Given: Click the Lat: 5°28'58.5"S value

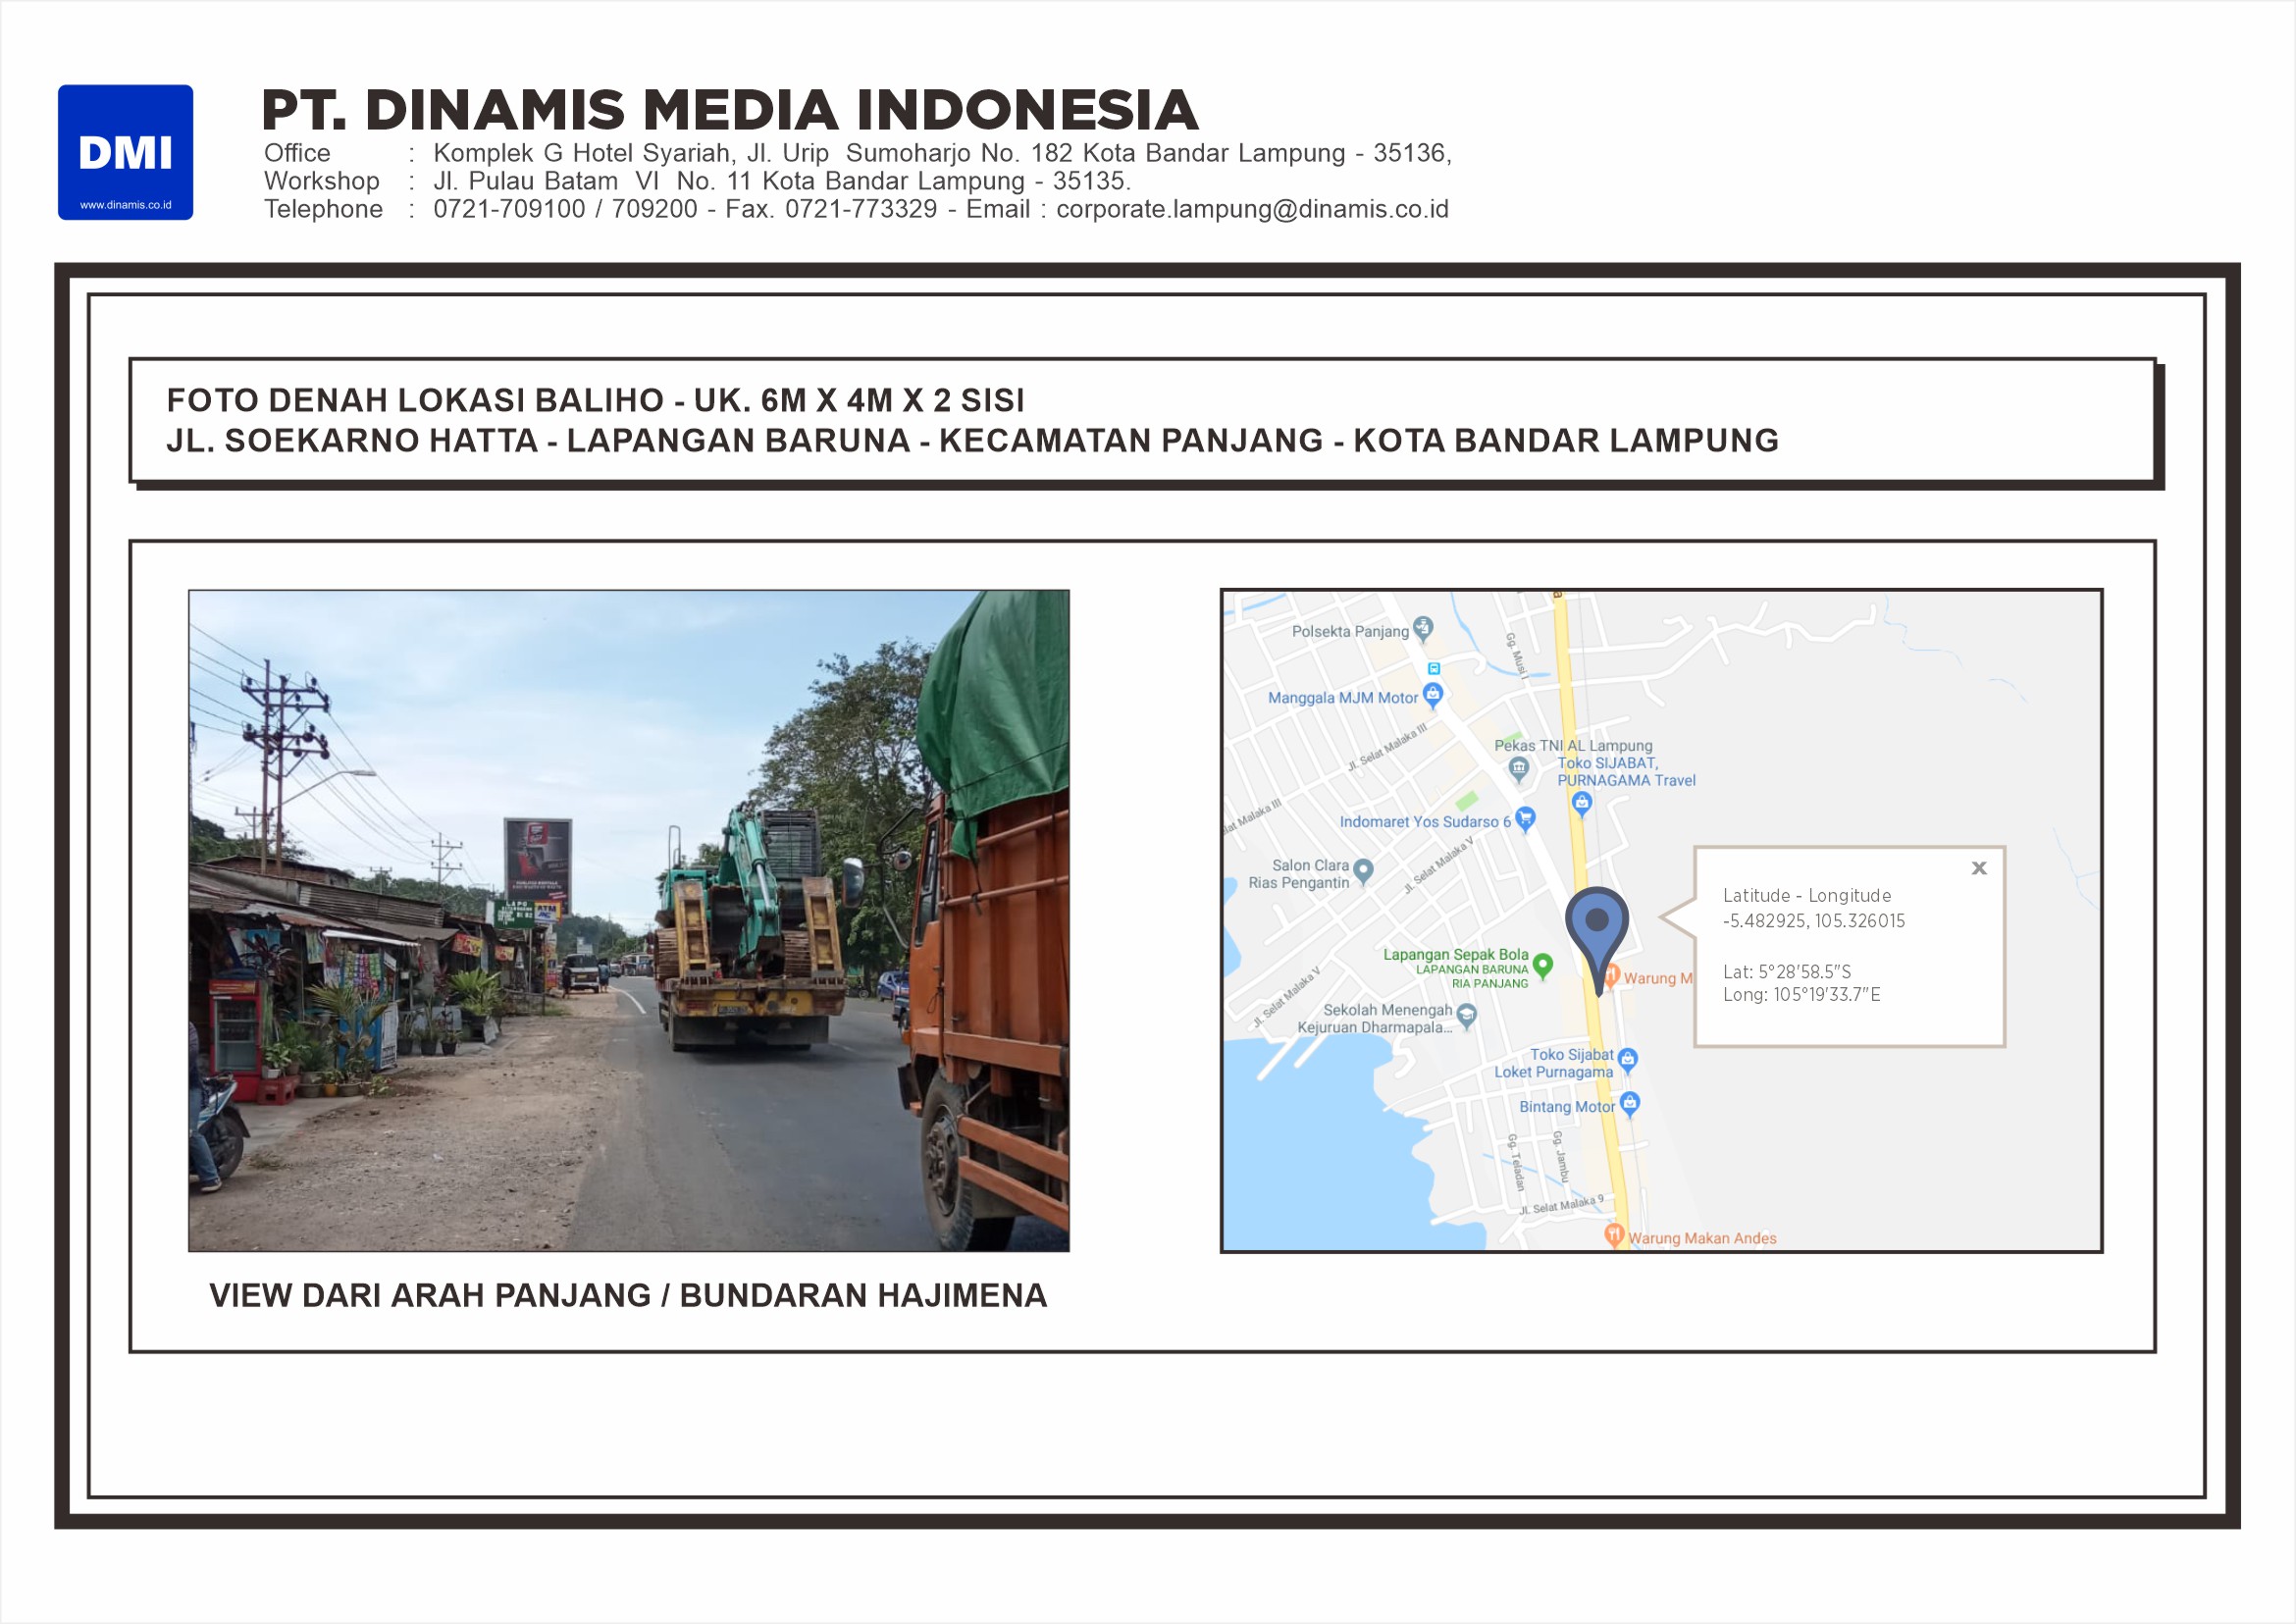Looking at the screenshot, I should point(1786,972).
